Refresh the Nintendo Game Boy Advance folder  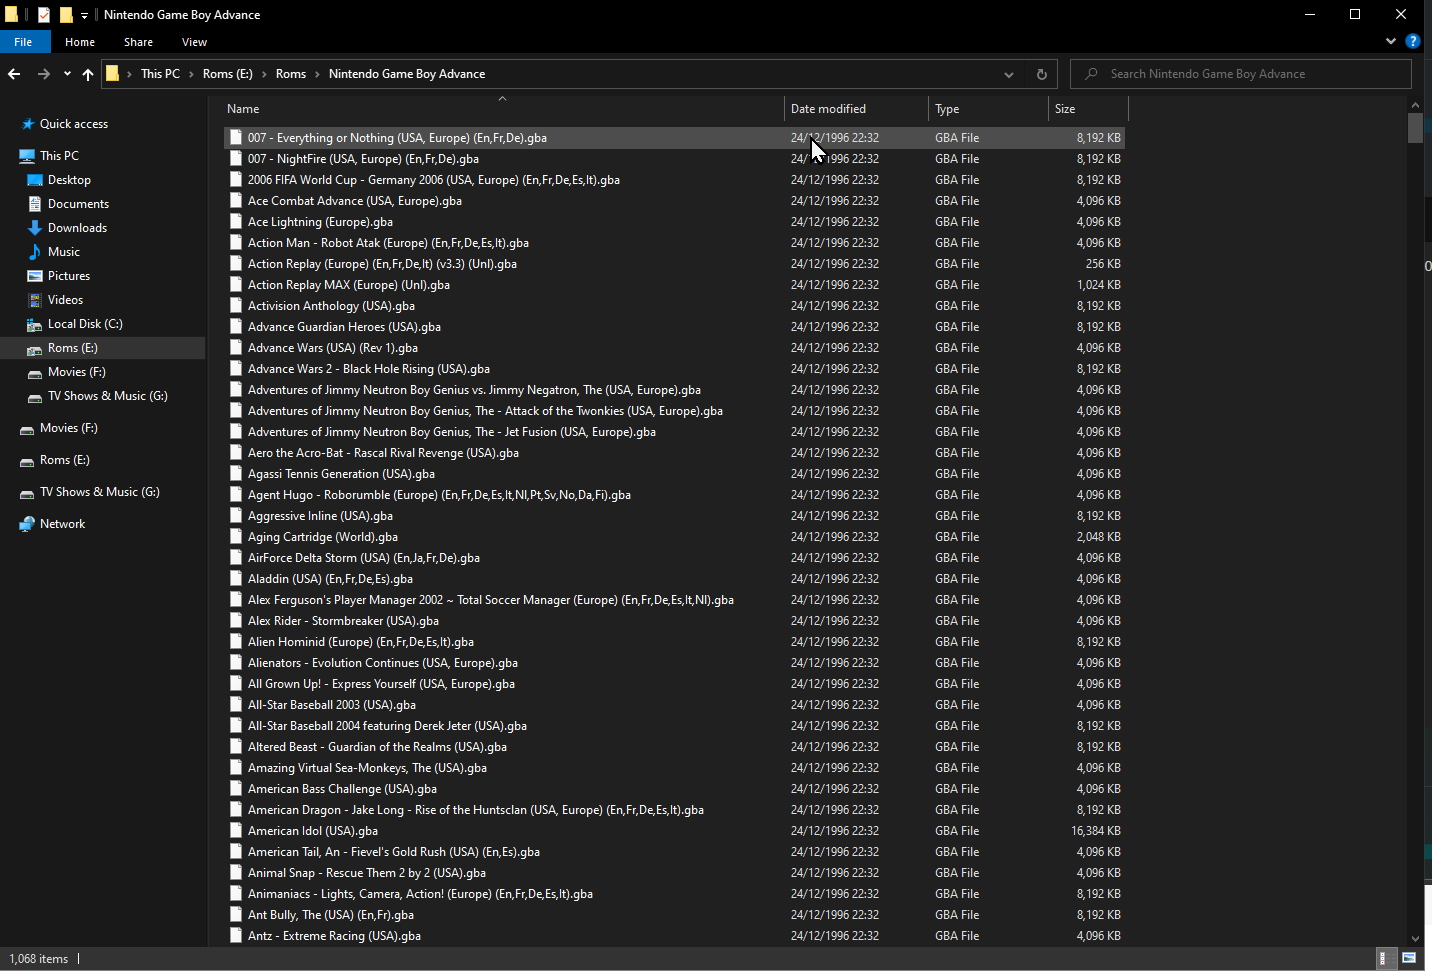(1041, 74)
